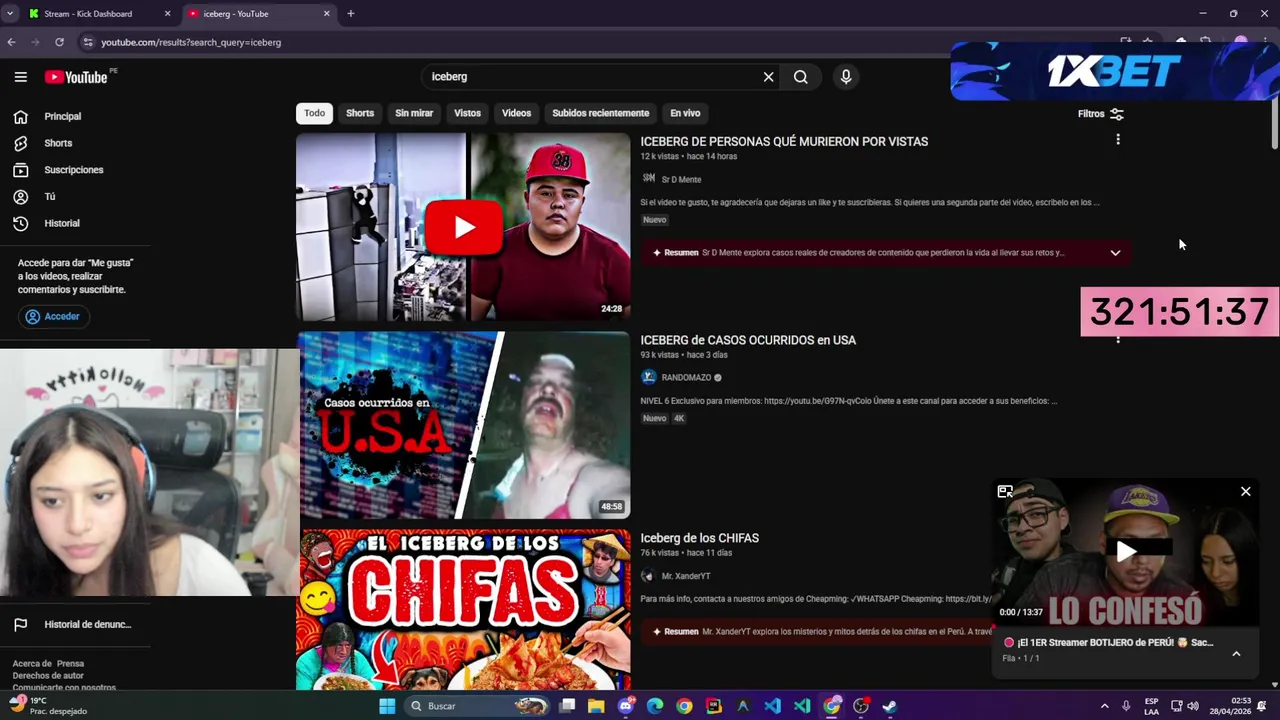Focus the browser address bar URL
Viewport: 1280px width, 720px height.
tap(191, 43)
